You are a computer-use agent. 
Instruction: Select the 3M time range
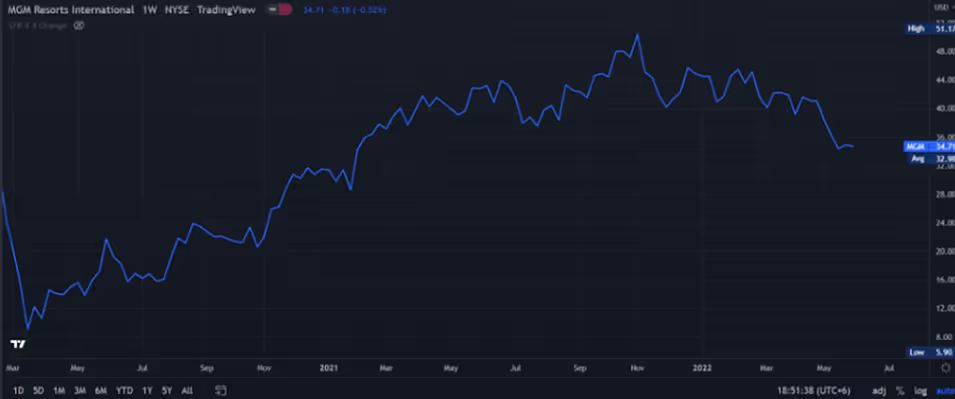tap(80, 390)
